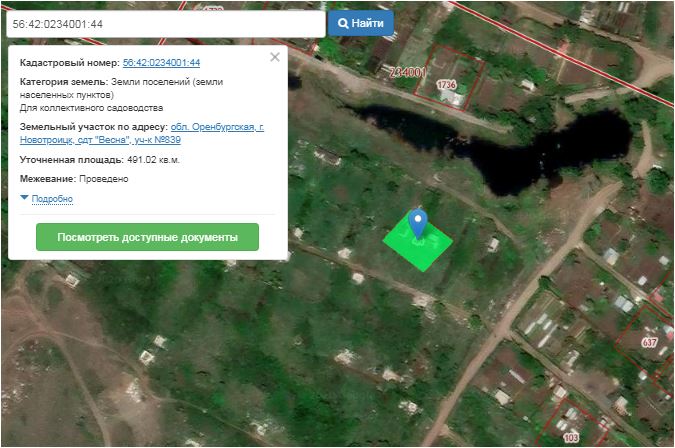Click the 234001 quarter label
The image size is (675, 448).
coord(408,72)
